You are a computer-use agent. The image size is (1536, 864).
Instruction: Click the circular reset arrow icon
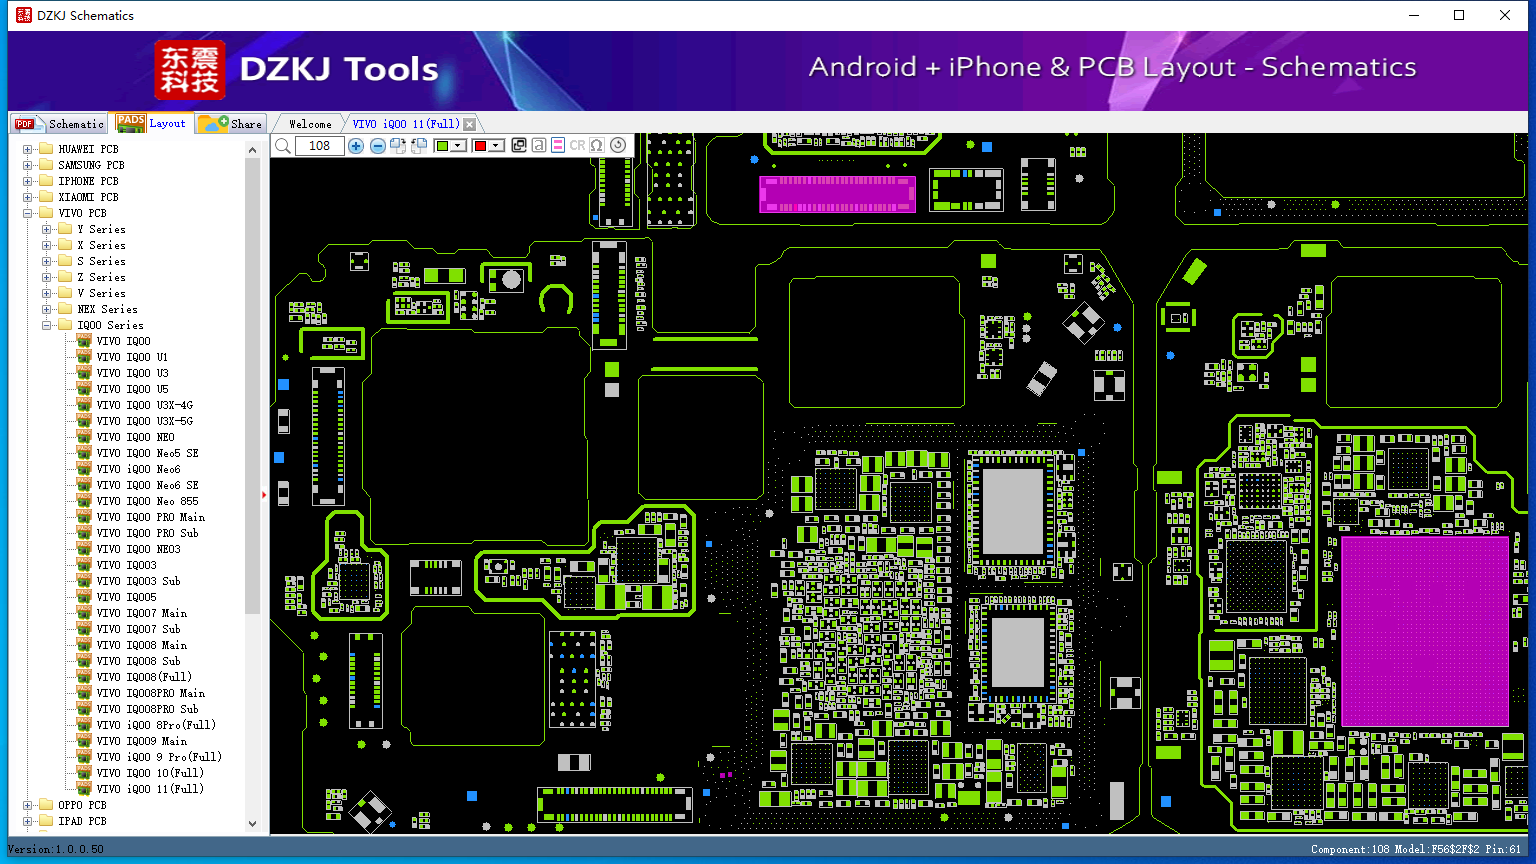(618, 146)
